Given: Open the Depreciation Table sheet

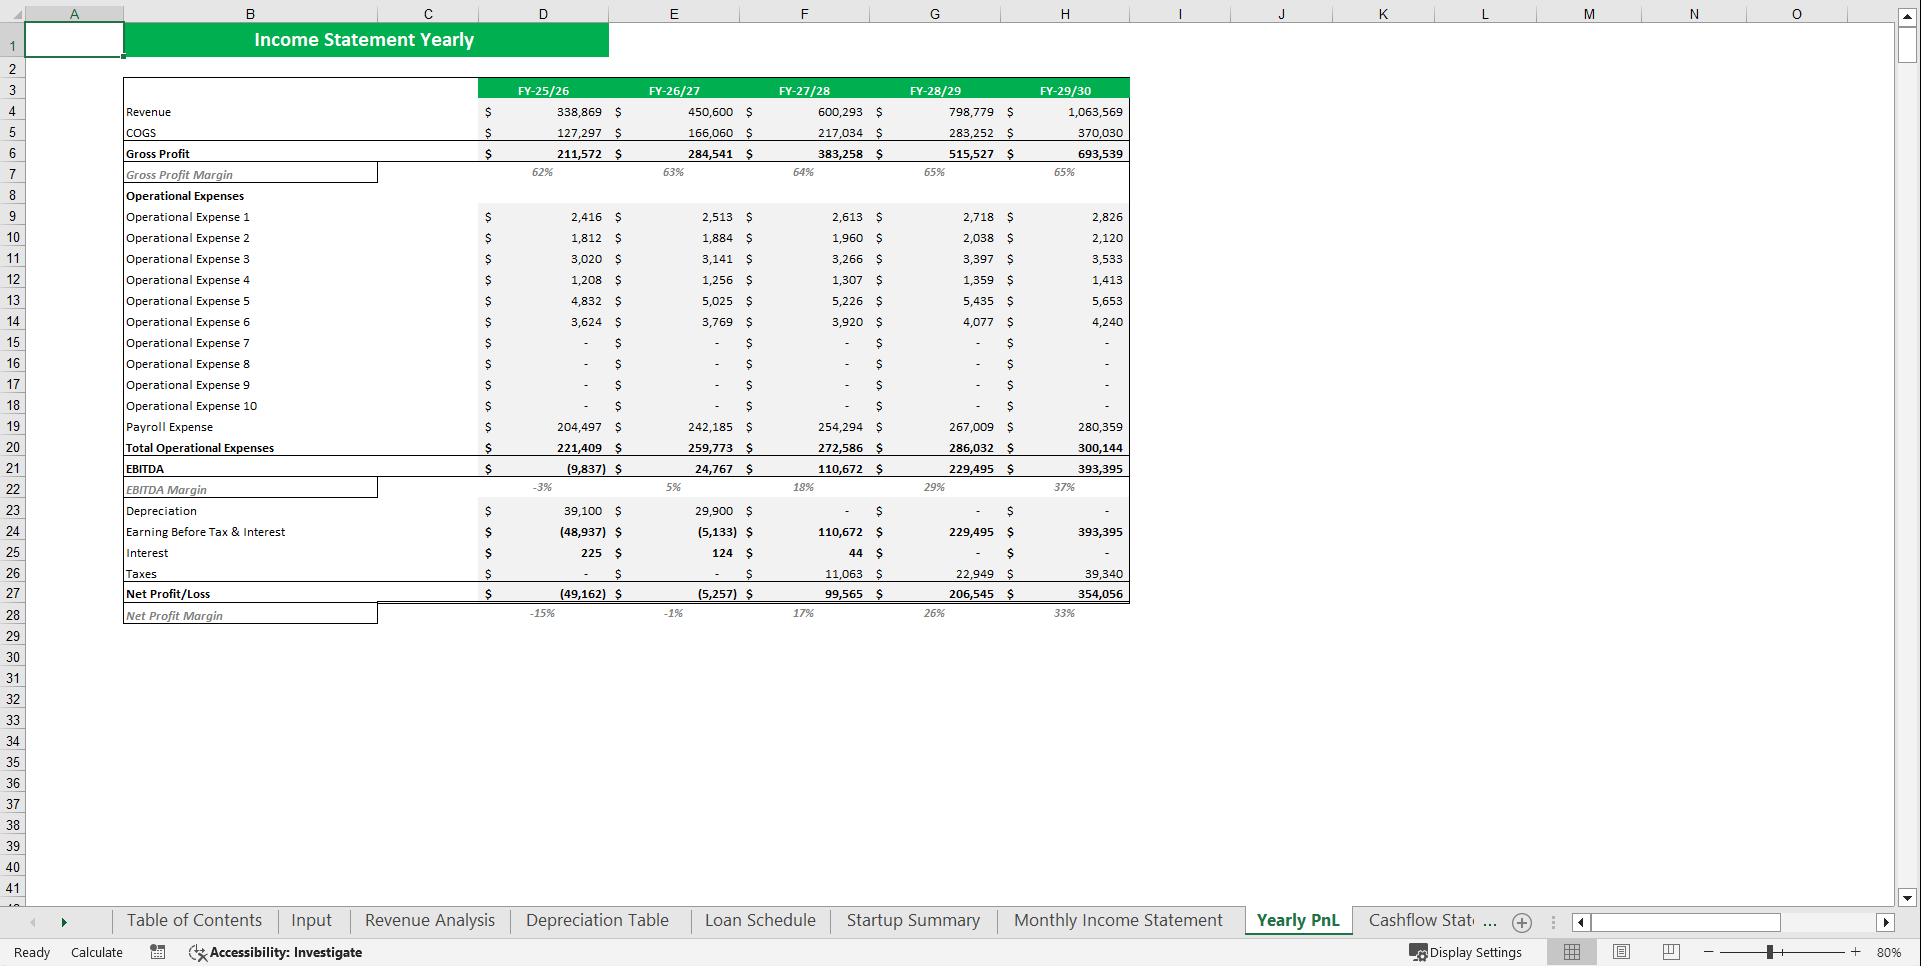Looking at the screenshot, I should click(x=597, y=920).
